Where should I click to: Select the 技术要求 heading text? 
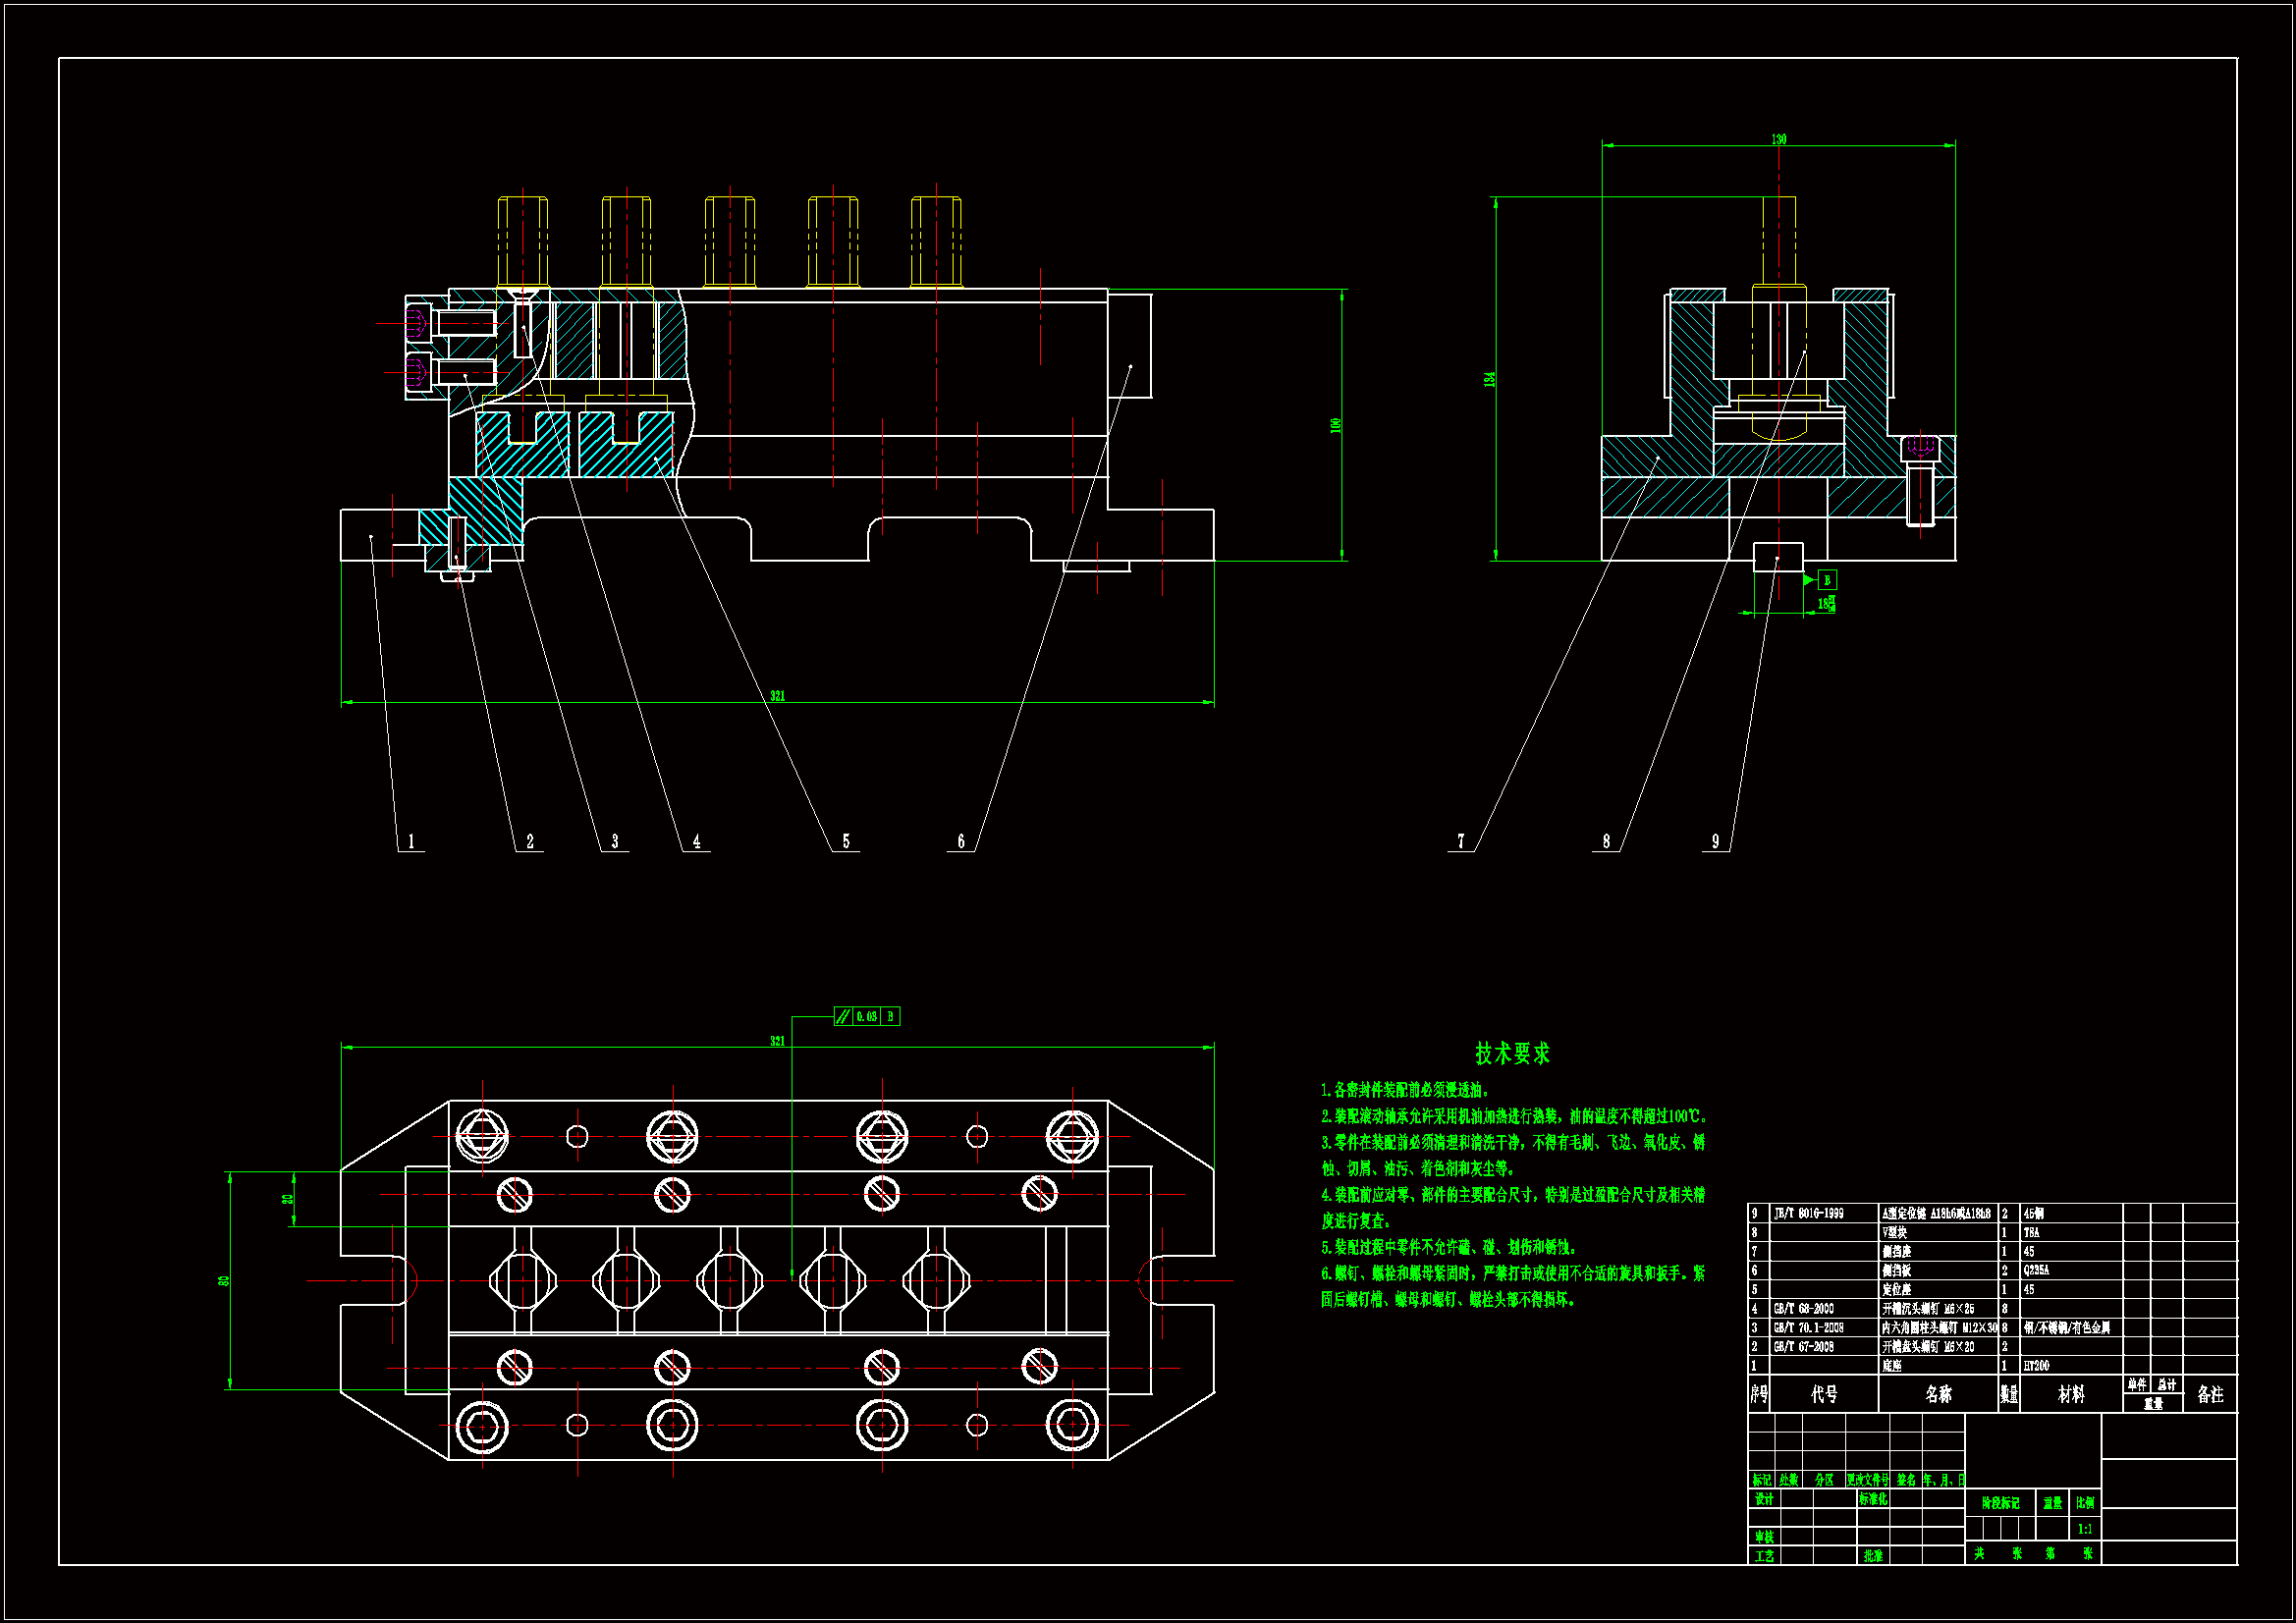[x=1512, y=1054]
